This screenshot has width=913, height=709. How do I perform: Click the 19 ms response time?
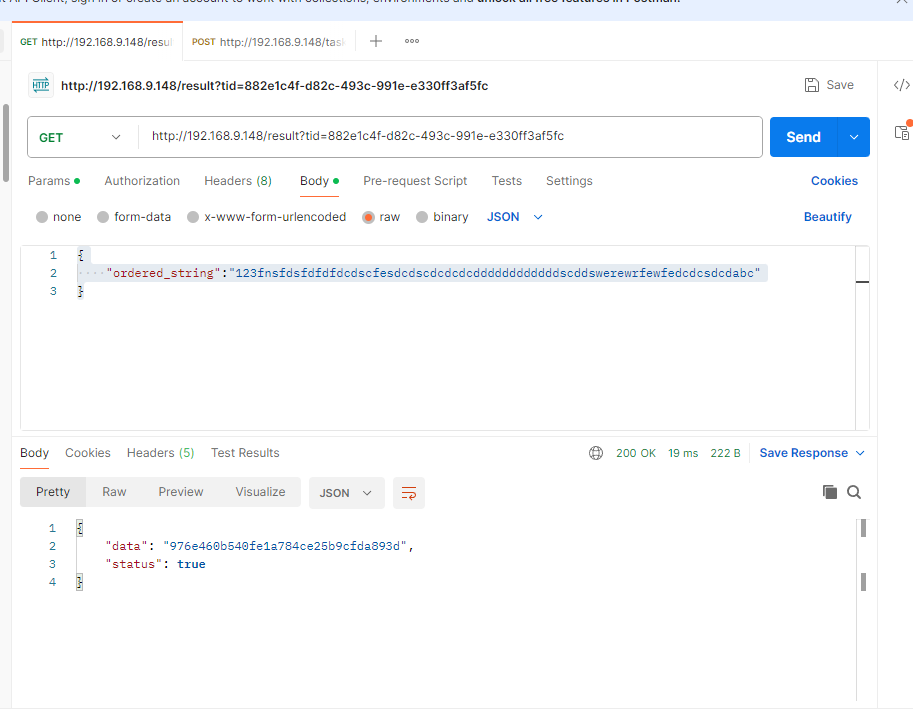pos(683,453)
